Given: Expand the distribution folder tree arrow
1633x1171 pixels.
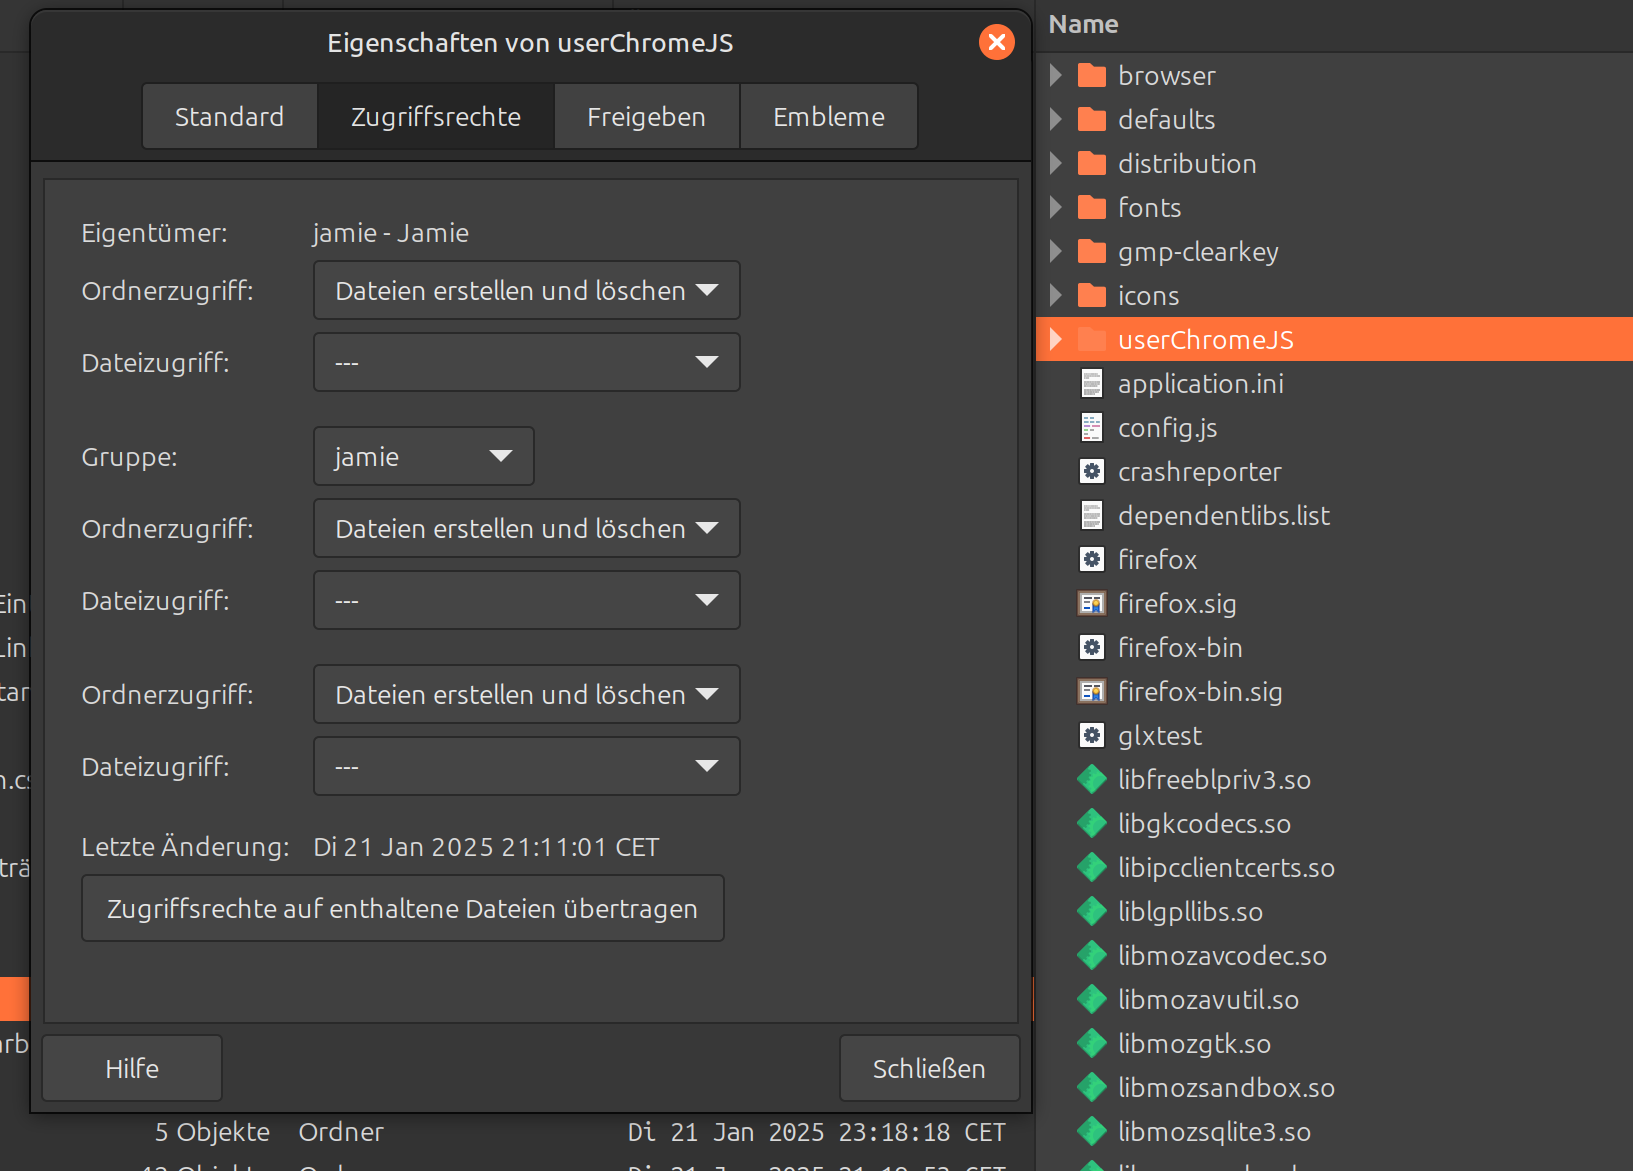Looking at the screenshot, I should (1055, 164).
